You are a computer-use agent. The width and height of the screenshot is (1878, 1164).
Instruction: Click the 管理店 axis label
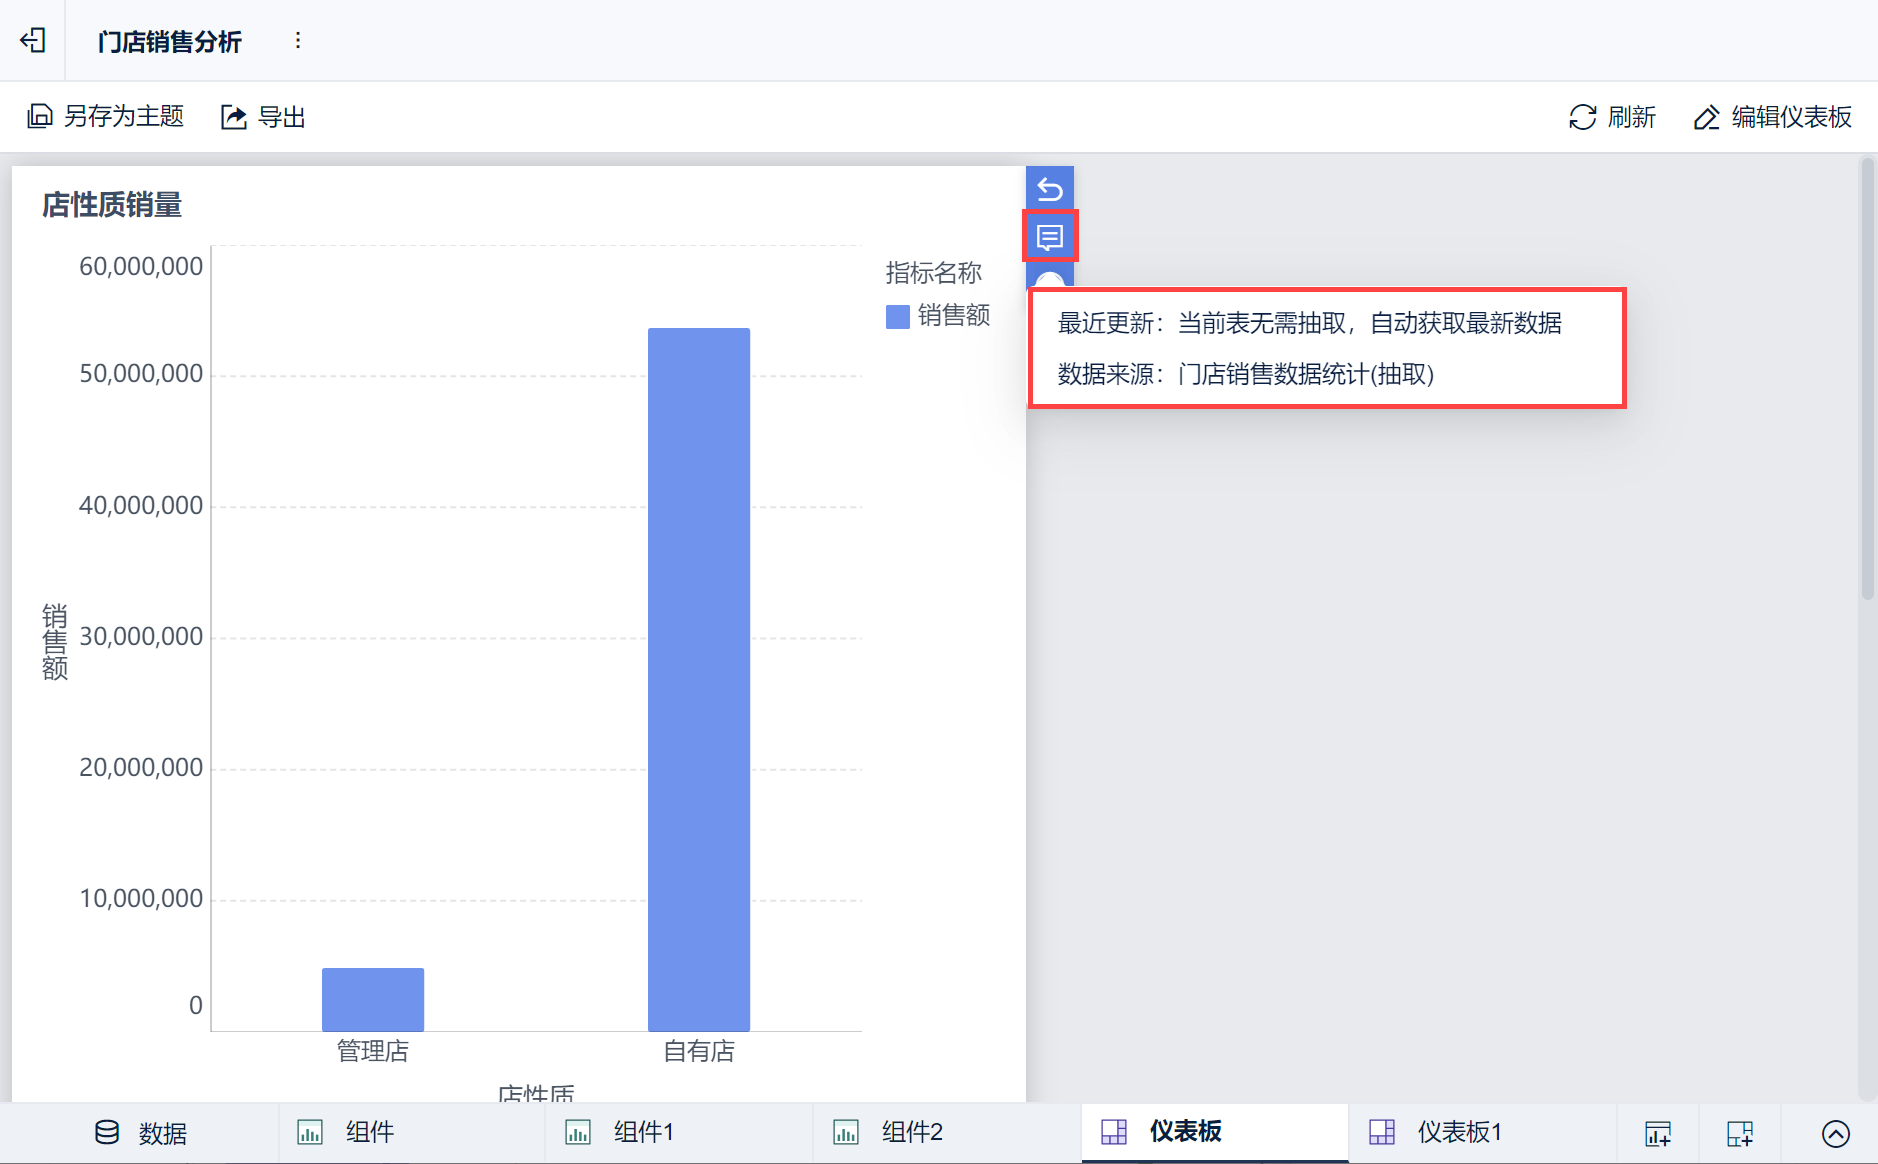click(x=373, y=1051)
